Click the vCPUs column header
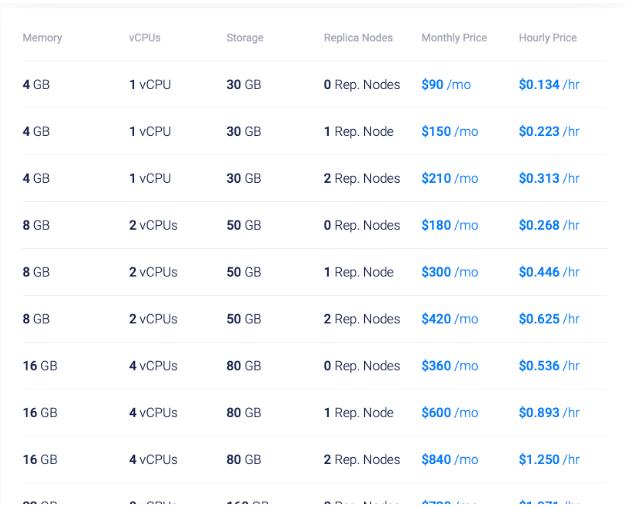Screen dimensions: 625x508 click(x=144, y=38)
